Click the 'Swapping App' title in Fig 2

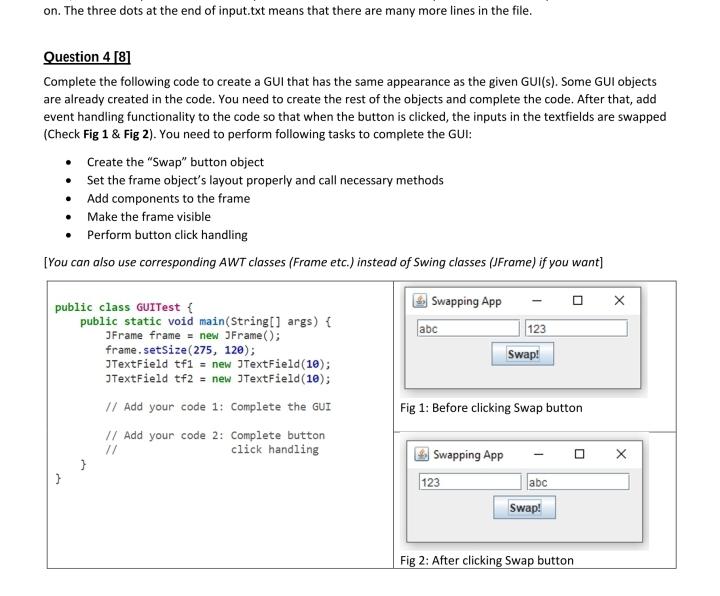(468, 455)
